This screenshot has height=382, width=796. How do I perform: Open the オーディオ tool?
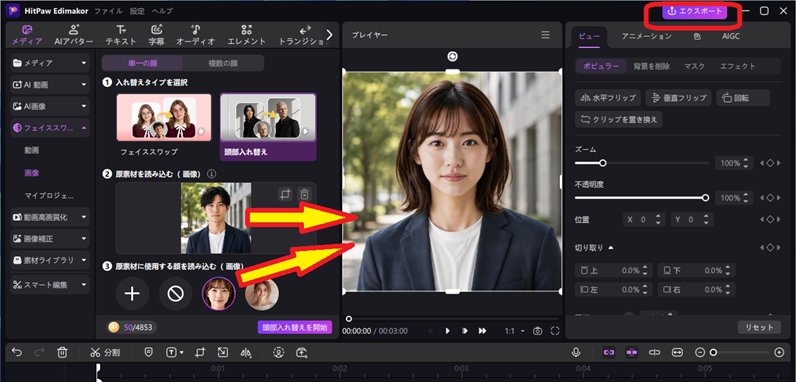tap(195, 35)
